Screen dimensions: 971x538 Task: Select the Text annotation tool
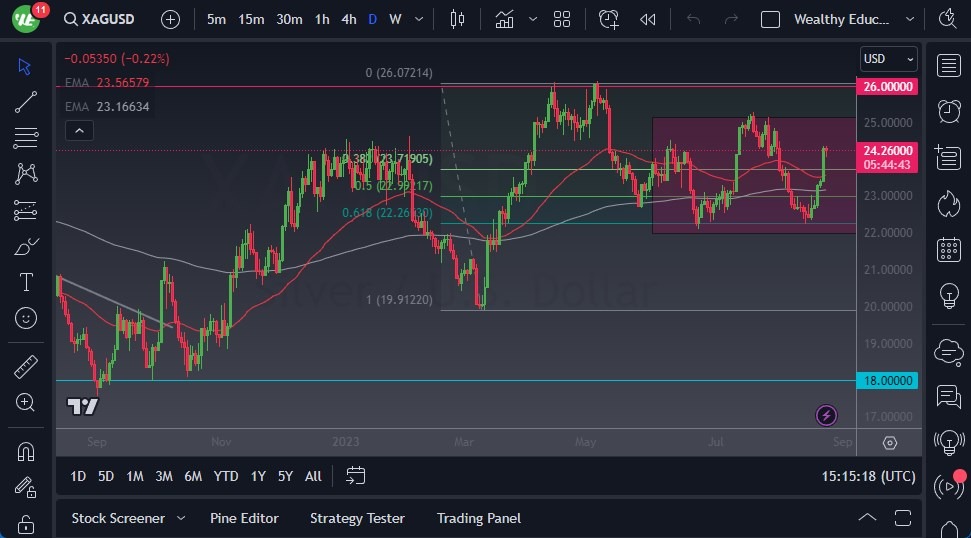(x=26, y=282)
